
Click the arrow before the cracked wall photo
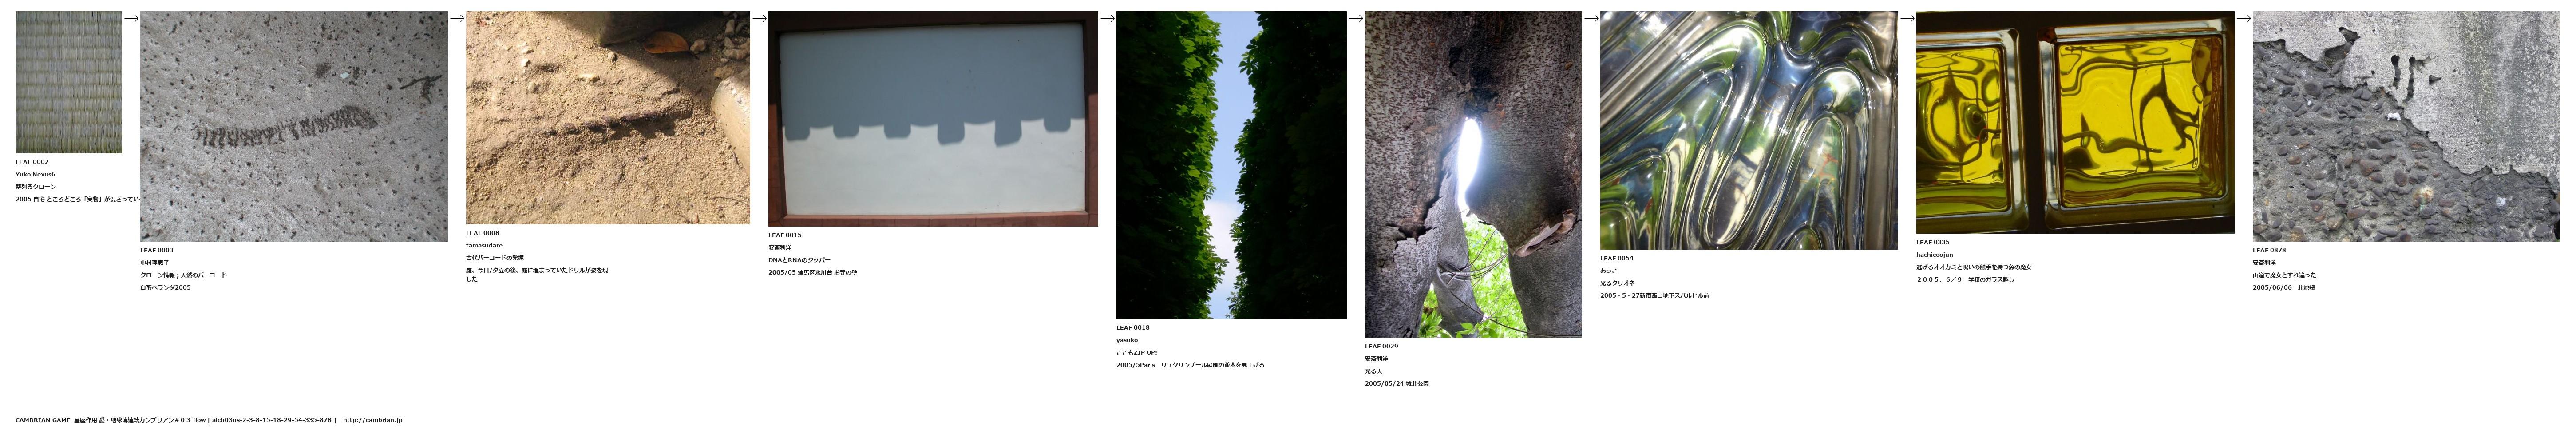coord(2244,18)
